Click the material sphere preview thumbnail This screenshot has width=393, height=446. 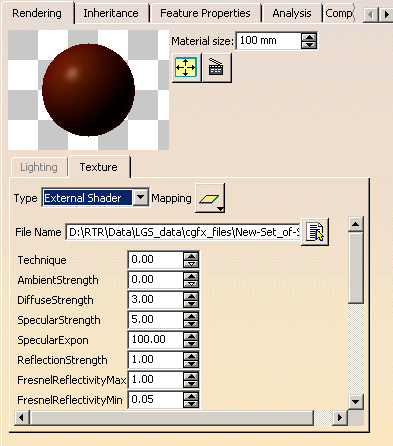[x=88, y=90]
